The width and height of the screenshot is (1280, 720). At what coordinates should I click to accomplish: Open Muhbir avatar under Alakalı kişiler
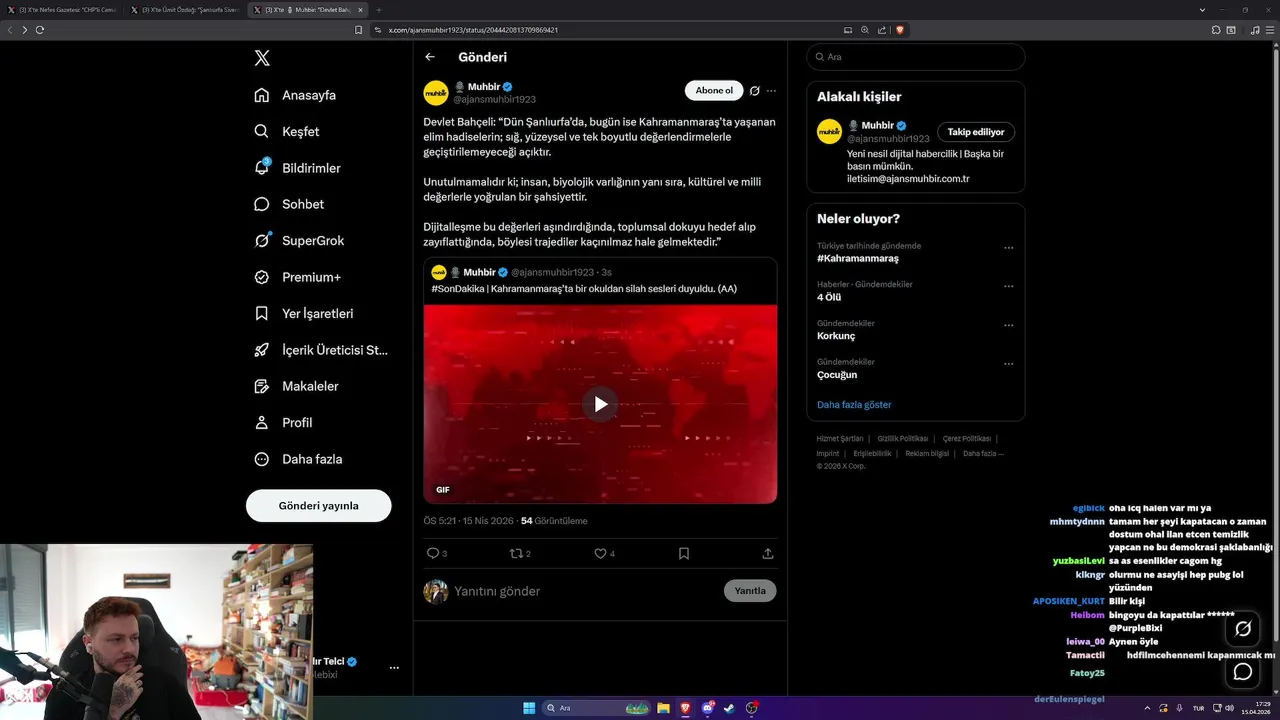pos(829,131)
